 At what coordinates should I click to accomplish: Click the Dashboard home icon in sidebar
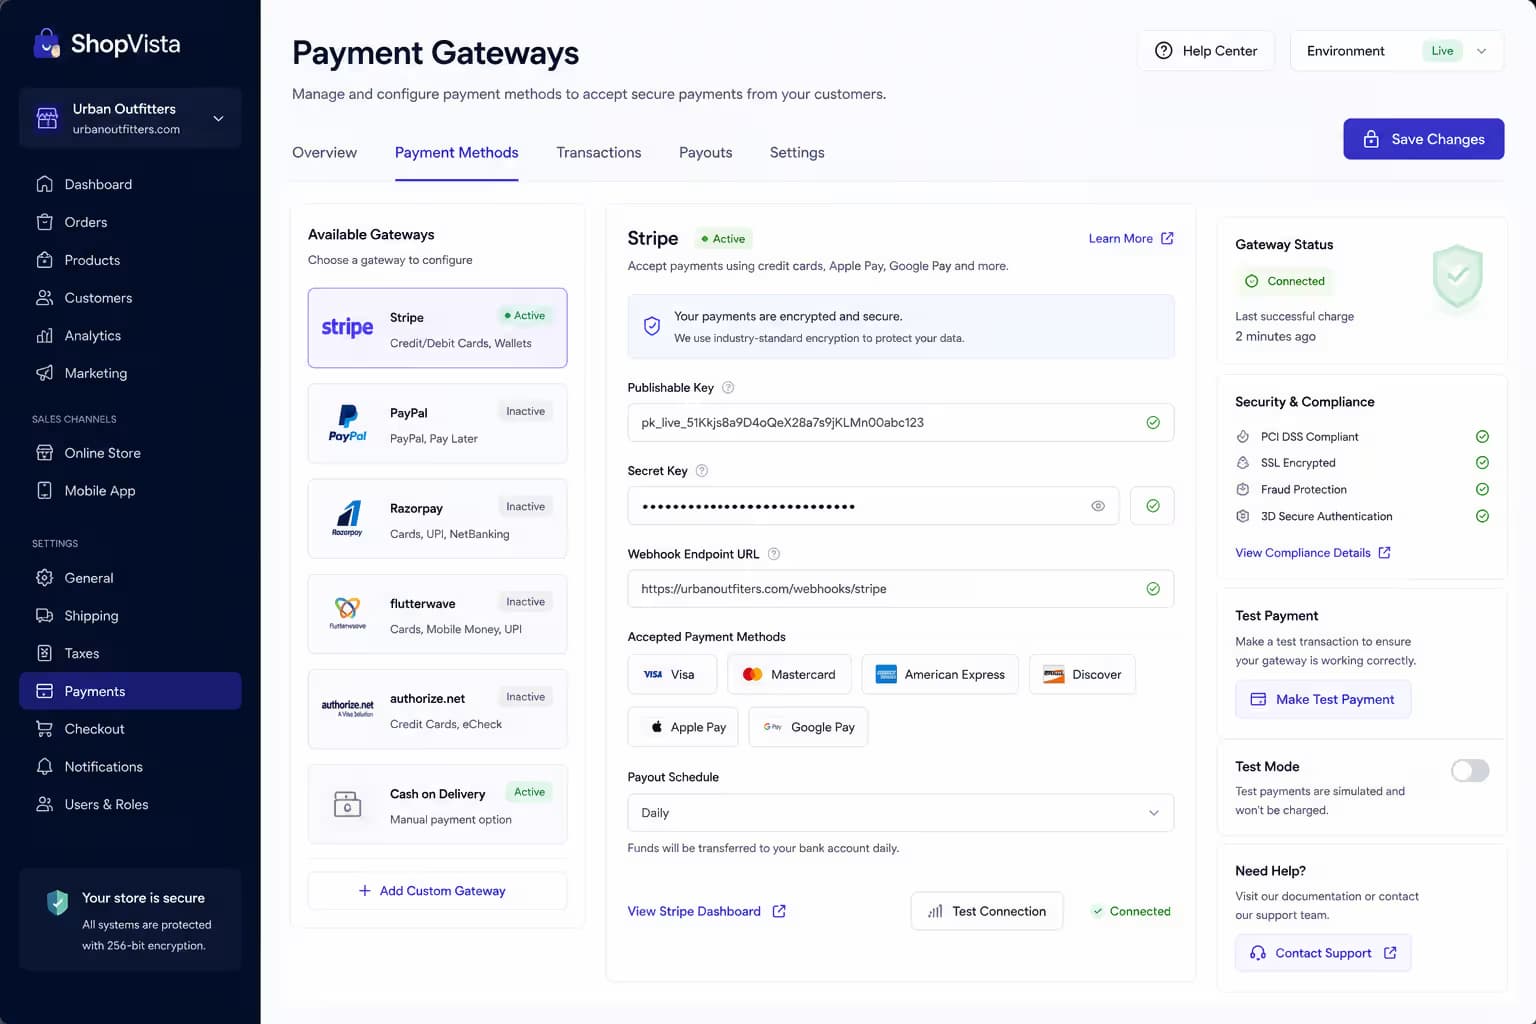coord(44,184)
